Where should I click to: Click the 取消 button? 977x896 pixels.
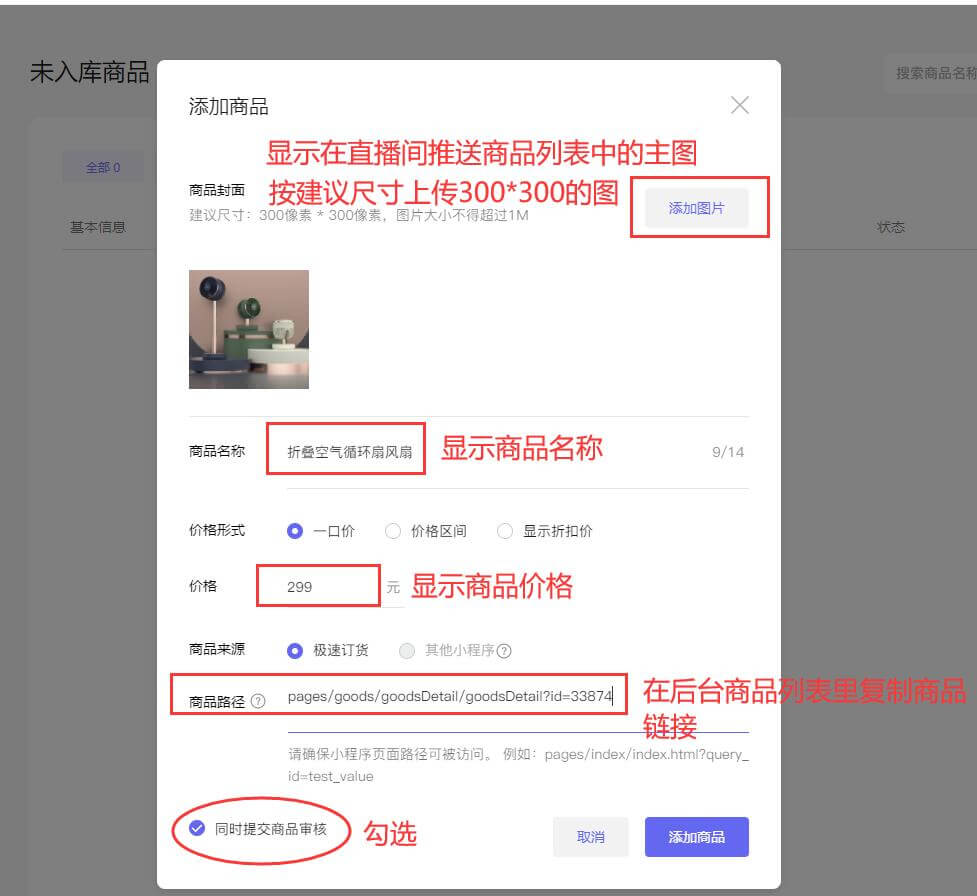590,837
